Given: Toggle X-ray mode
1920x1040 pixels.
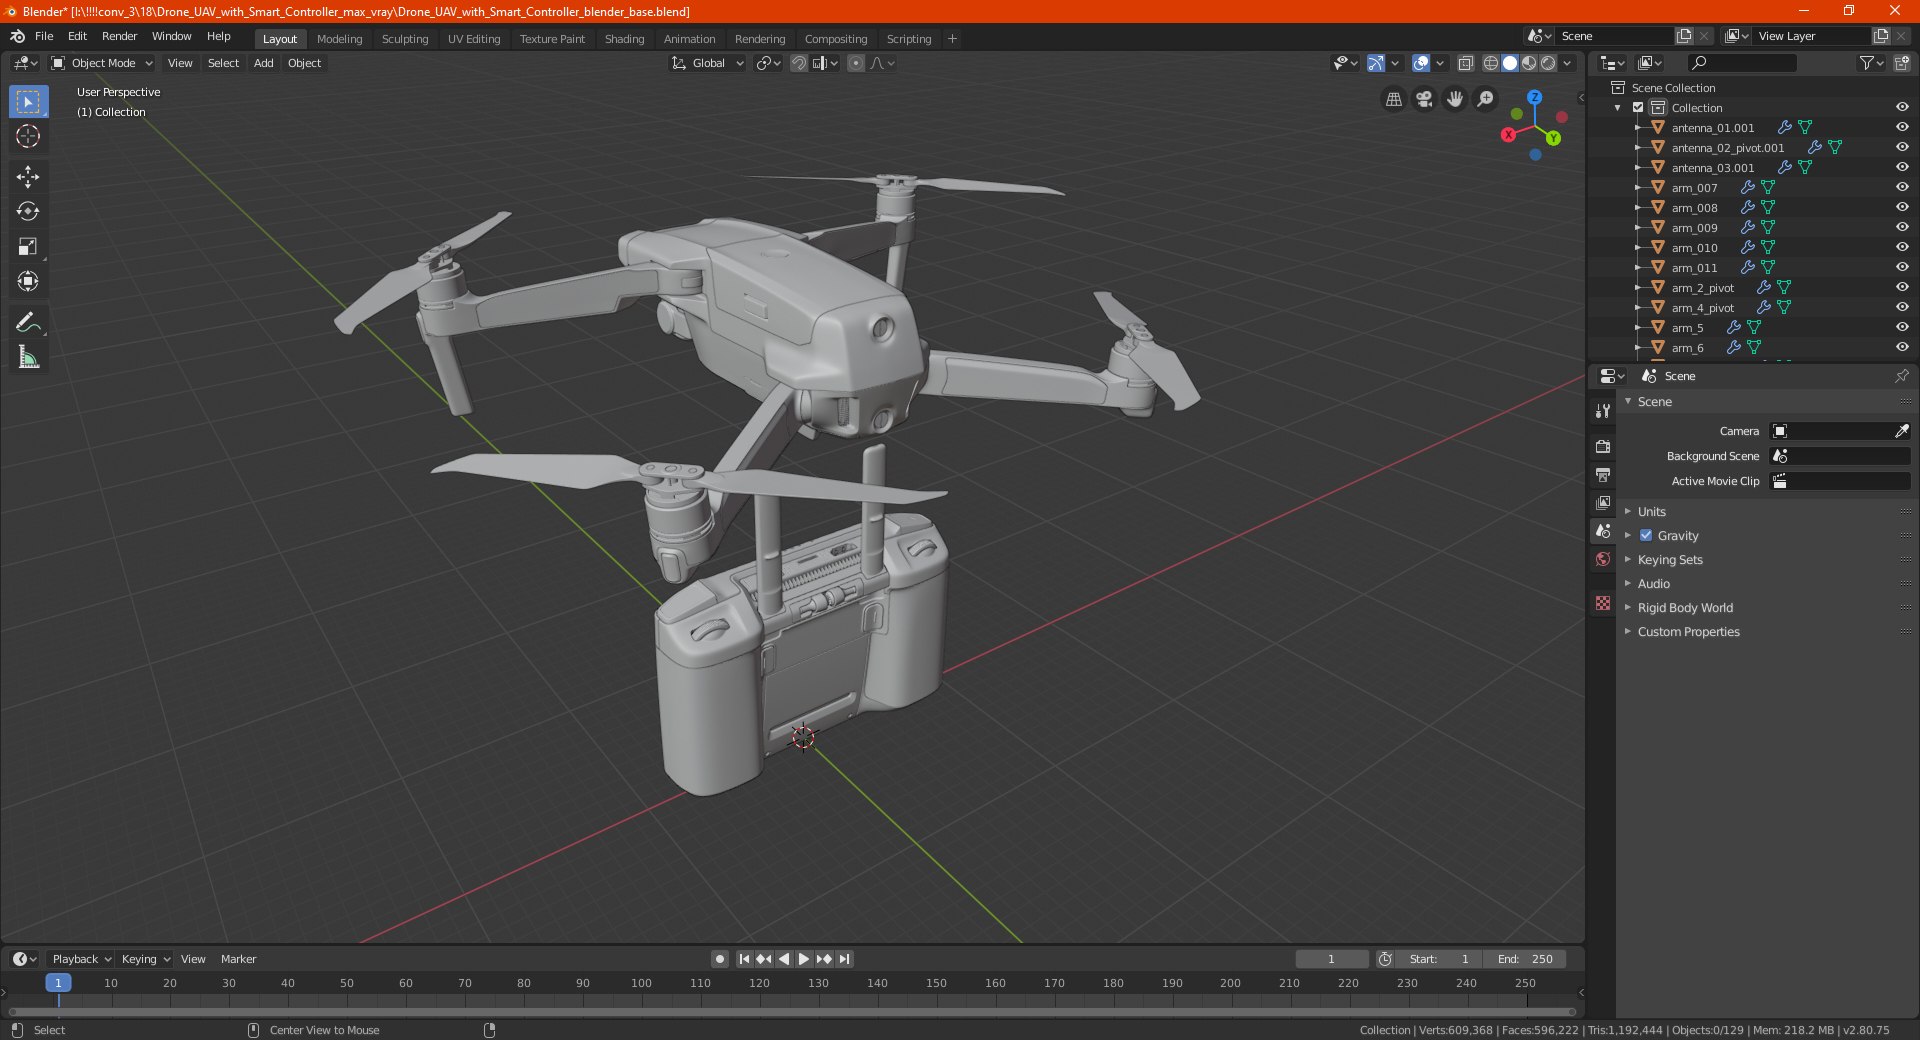Looking at the screenshot, I should coord(1465,63).
